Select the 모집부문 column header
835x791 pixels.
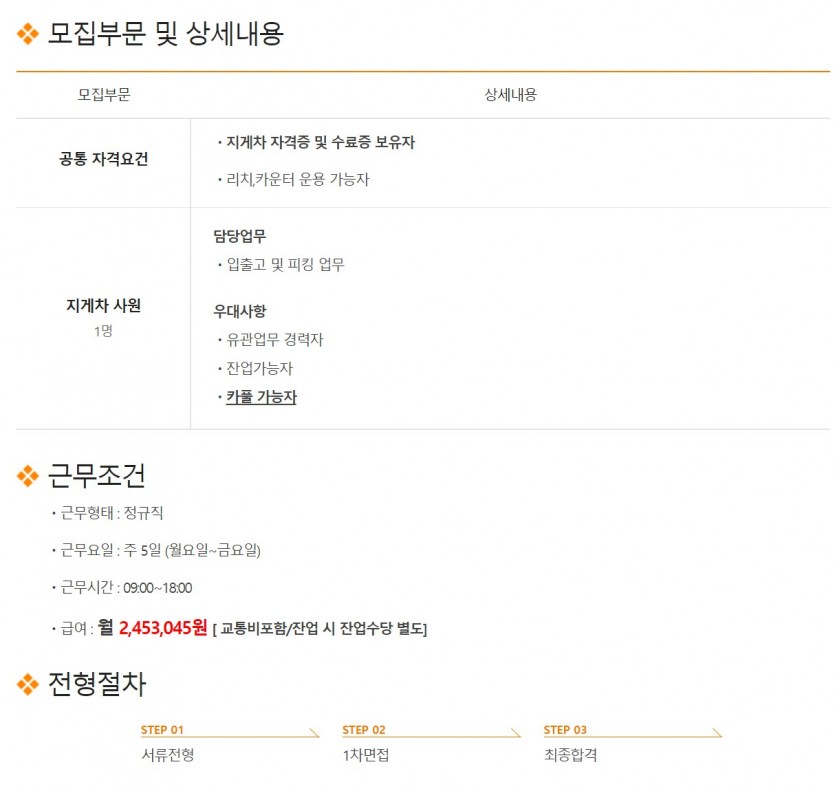tap(104, 95)
